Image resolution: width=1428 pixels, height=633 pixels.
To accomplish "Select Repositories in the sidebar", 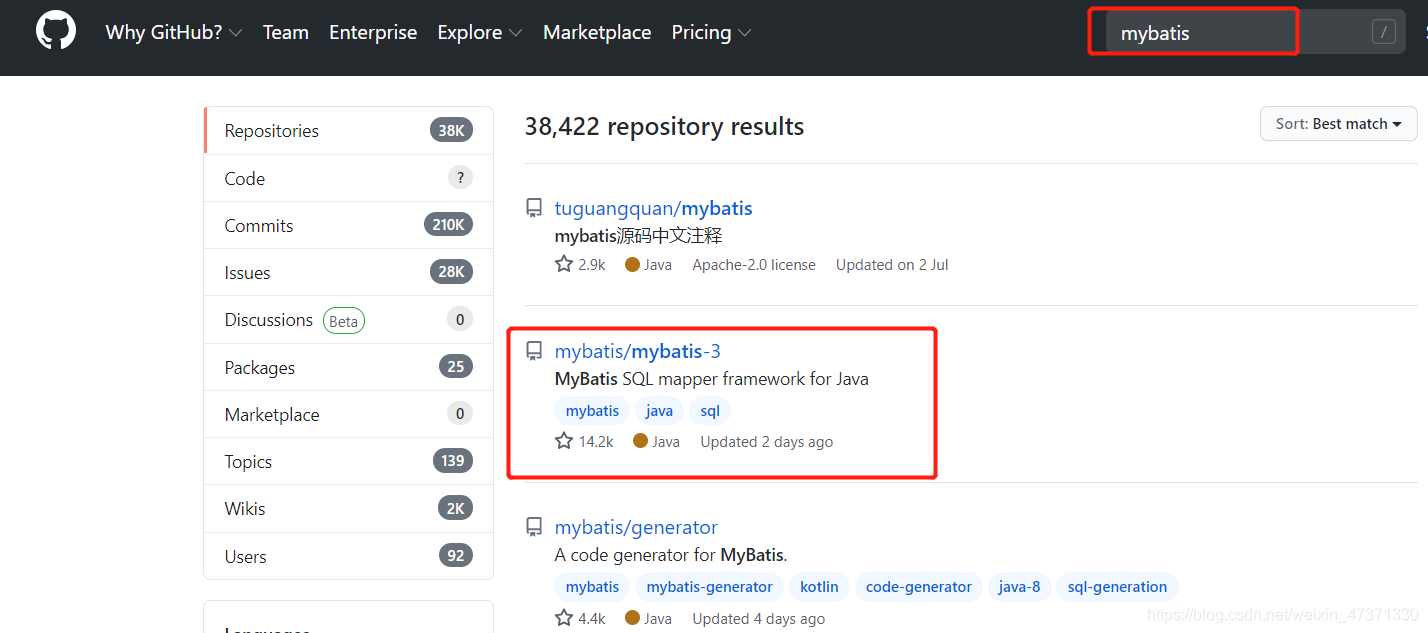I will 348,131.
